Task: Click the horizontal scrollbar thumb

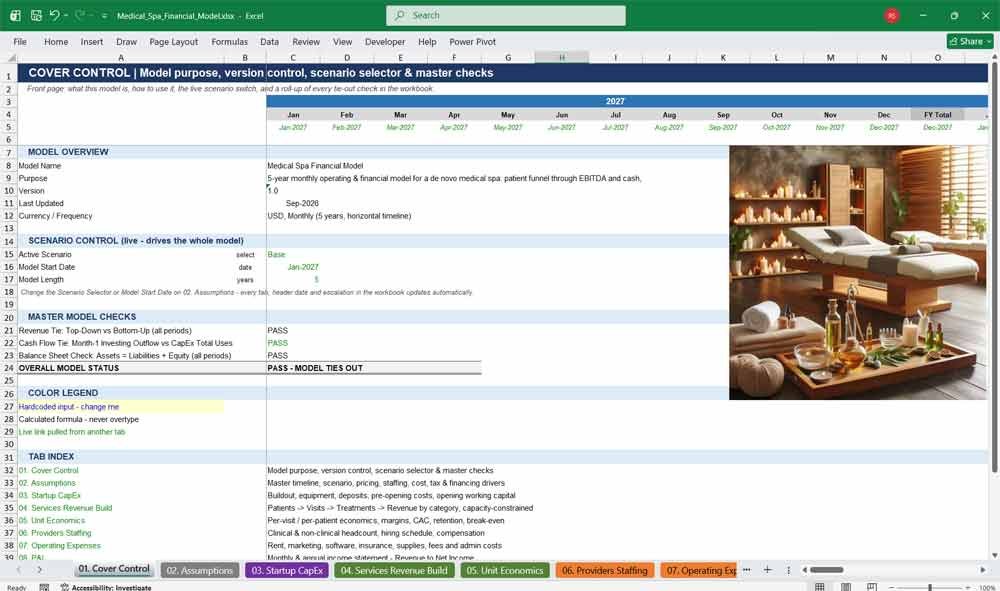Action: click(x=827, y=570)
